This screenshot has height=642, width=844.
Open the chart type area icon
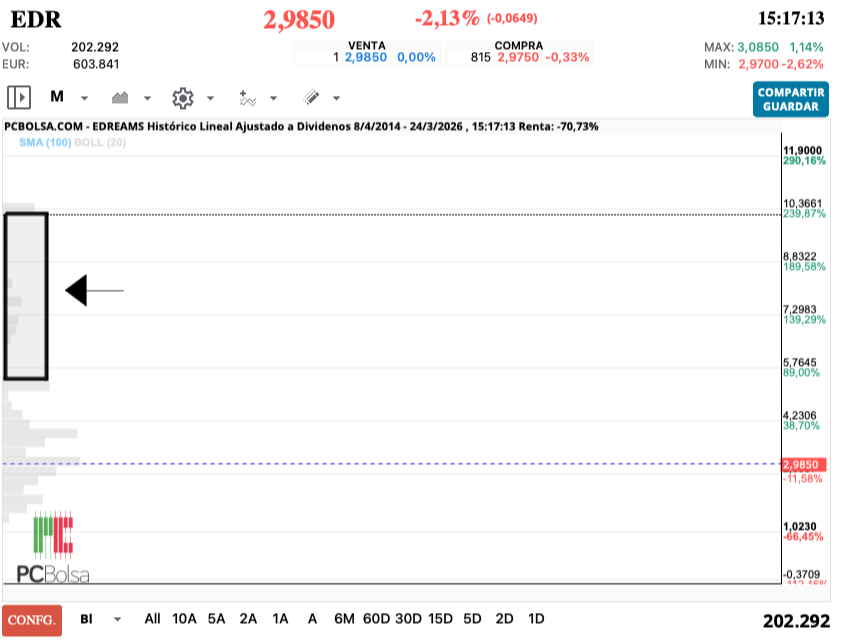tap(121, 98)
